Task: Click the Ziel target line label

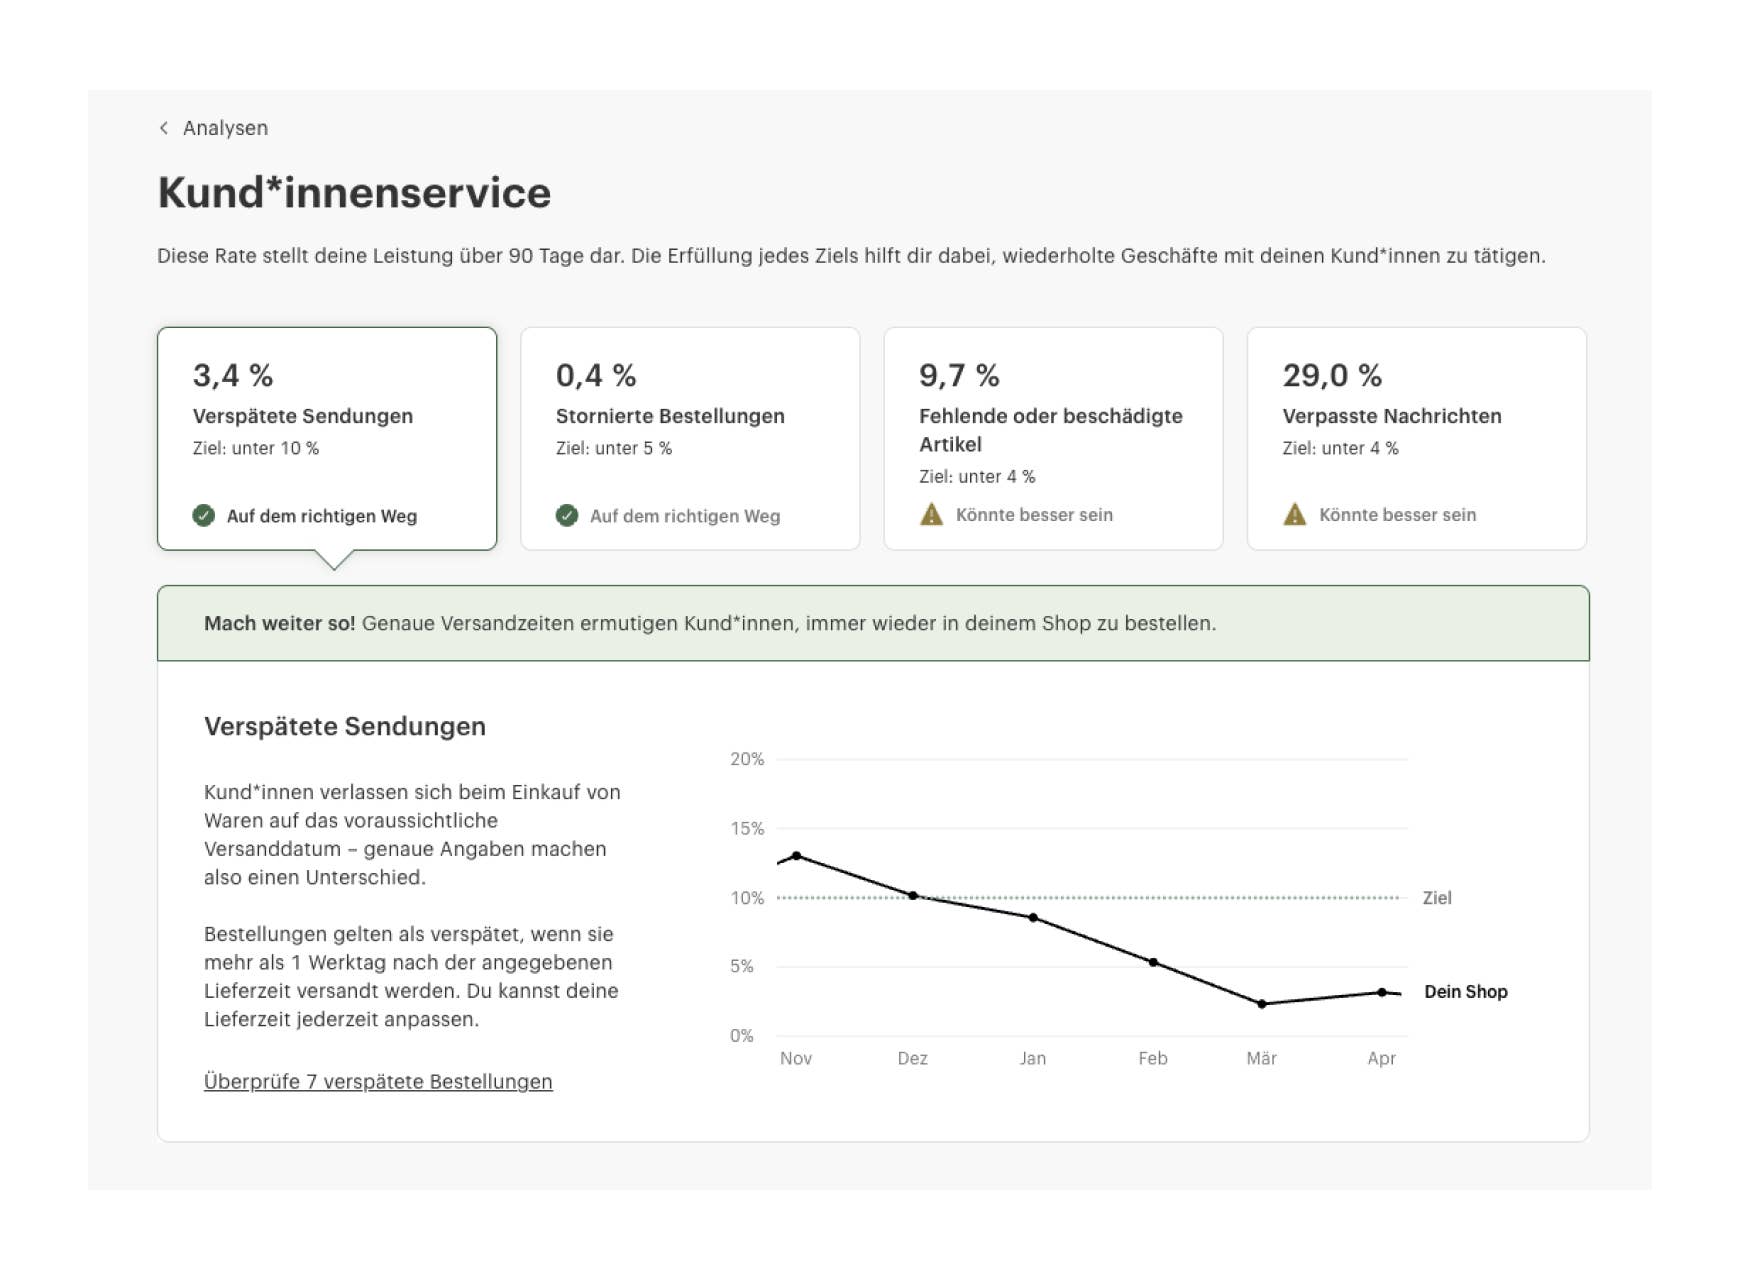Action: [1437, 898]
